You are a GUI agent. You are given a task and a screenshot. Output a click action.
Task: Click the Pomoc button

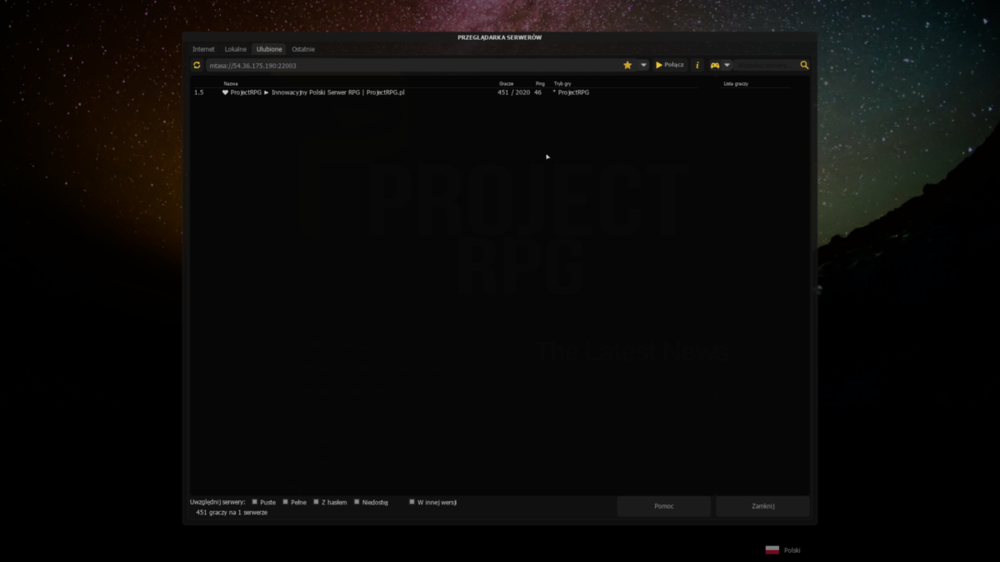coord(664,506)
